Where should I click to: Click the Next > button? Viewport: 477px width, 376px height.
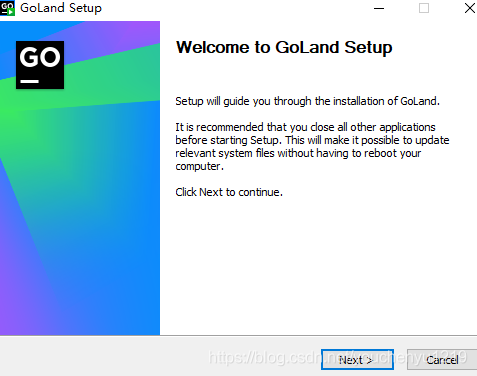[357, 359]
